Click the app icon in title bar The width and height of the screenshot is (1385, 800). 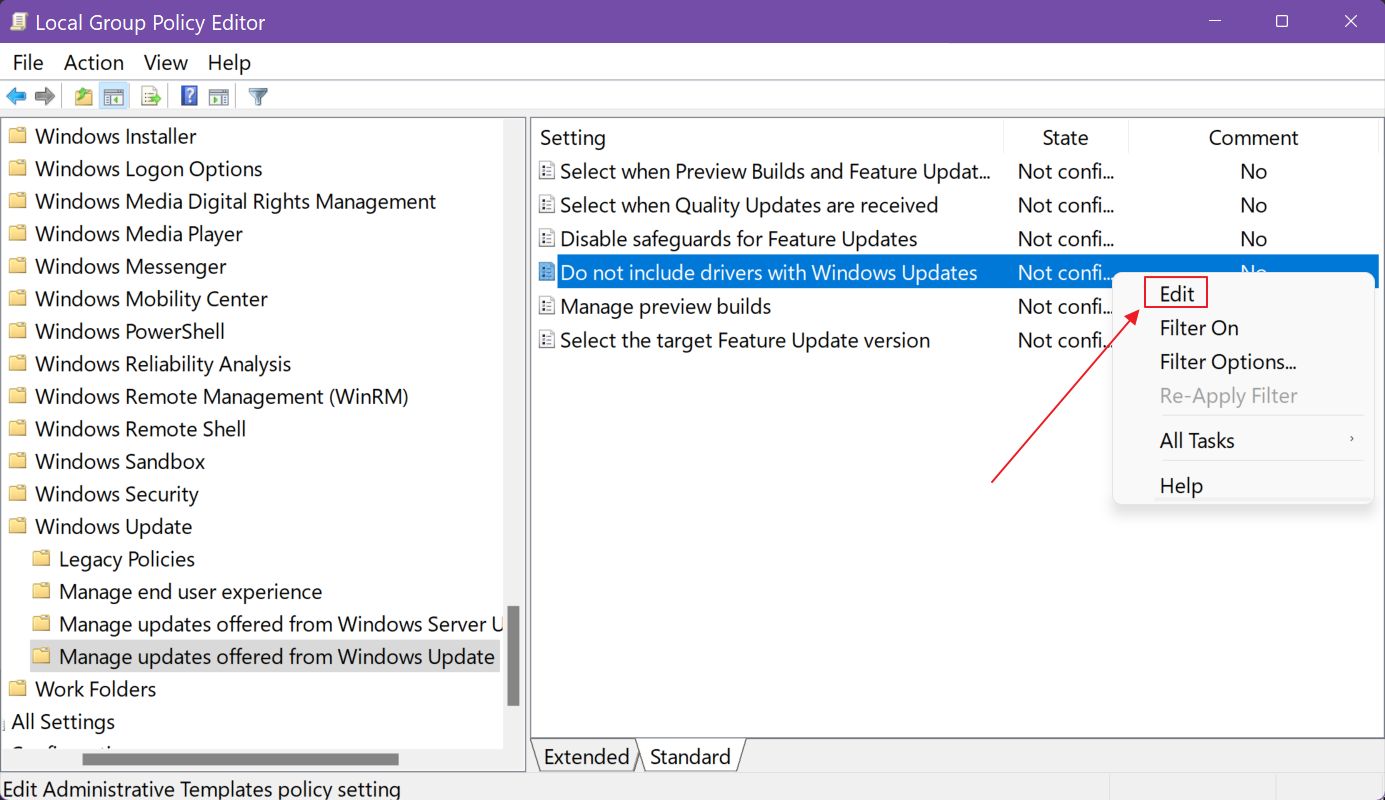click(x=18, y=21)
